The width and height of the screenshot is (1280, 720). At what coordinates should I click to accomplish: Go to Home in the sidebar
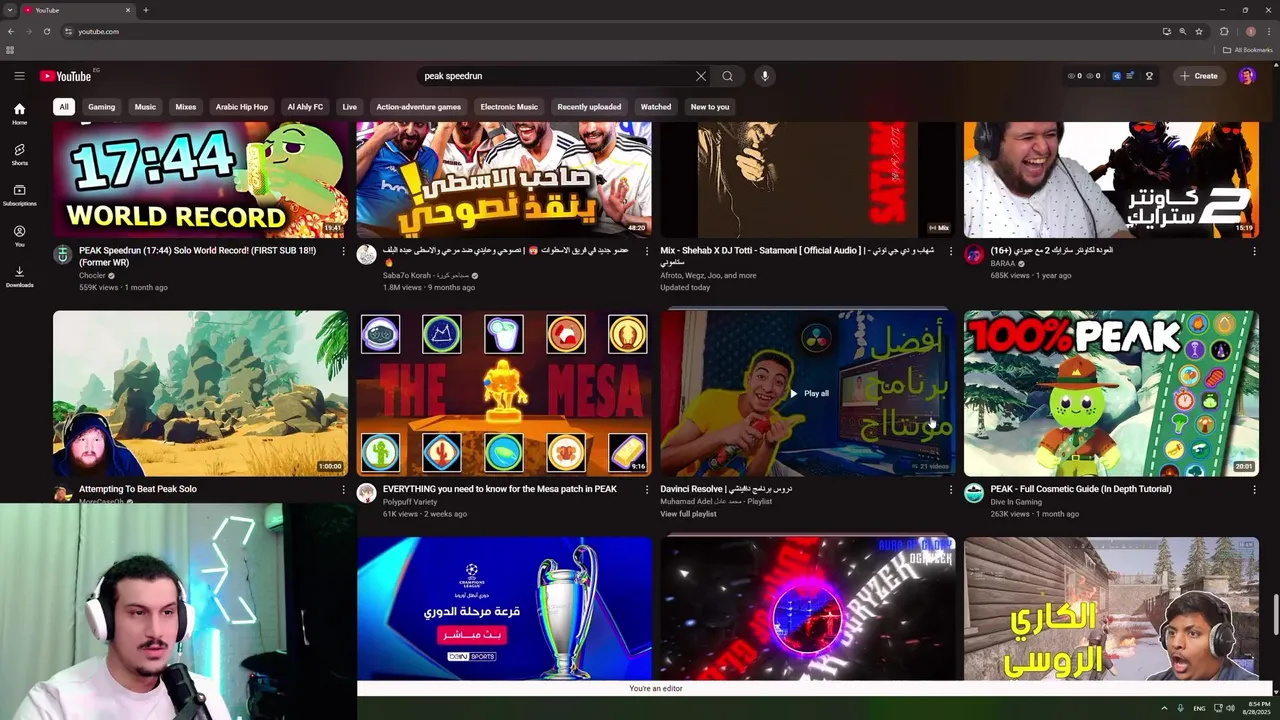pyautogui.click(x=19, y=114)
